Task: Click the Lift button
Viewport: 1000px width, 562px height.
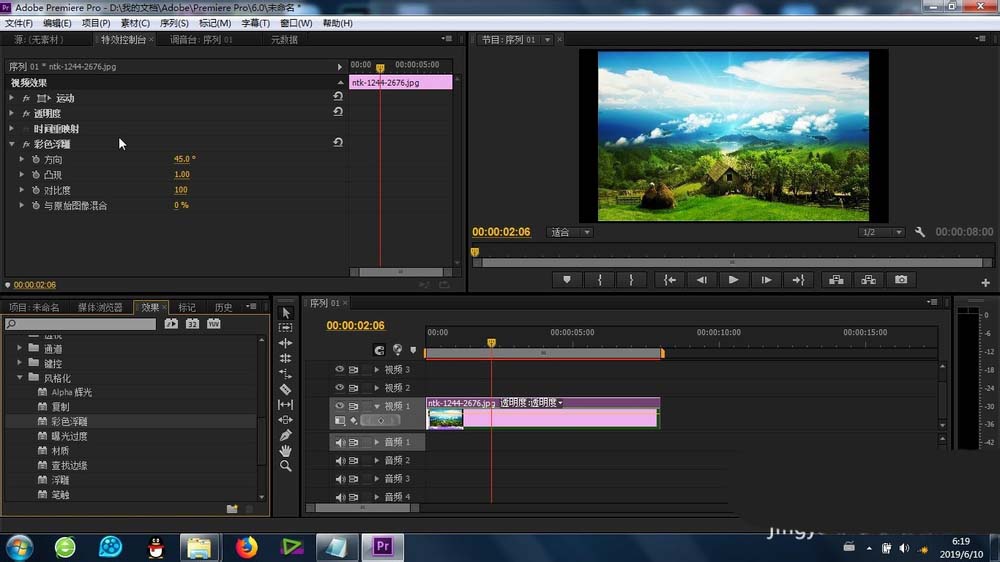Action: [x=836, y=279]
